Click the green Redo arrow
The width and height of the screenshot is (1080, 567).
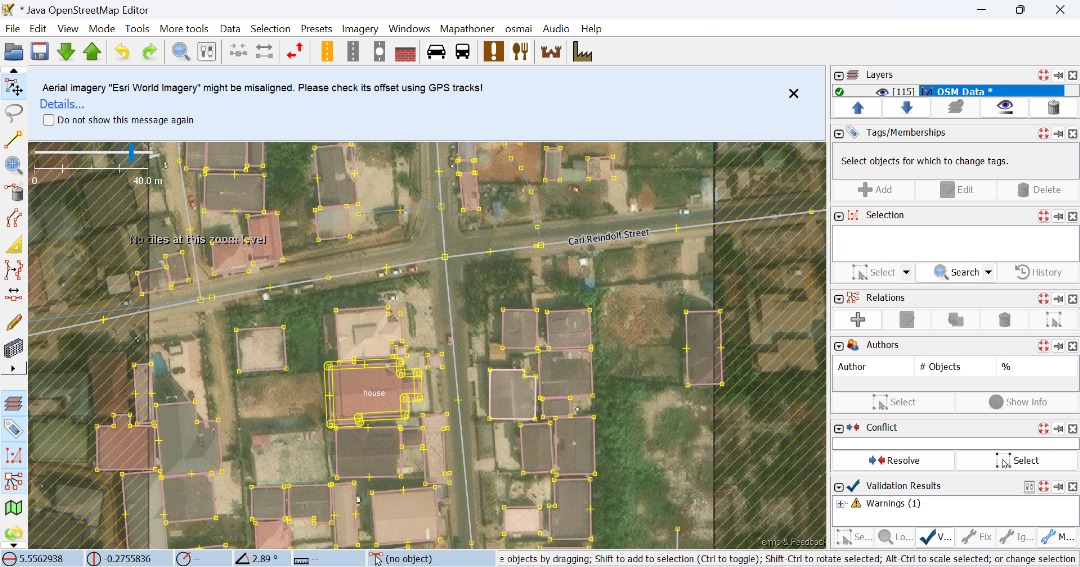[149, 52]
